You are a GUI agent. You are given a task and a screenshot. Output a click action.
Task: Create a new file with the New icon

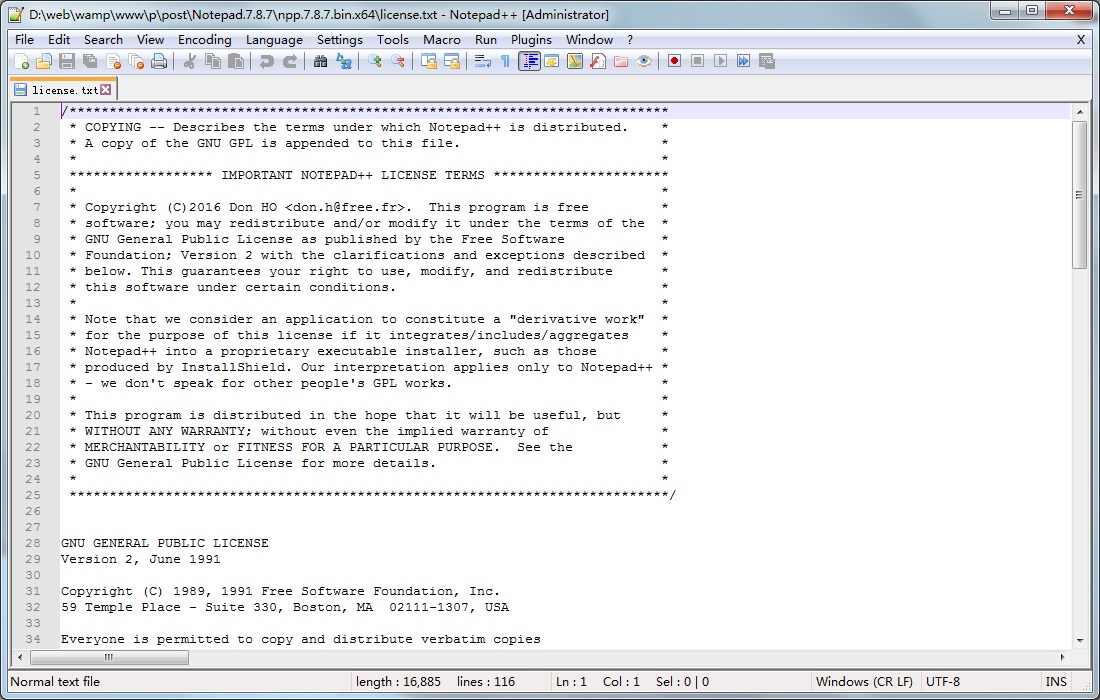click(21, 62)
